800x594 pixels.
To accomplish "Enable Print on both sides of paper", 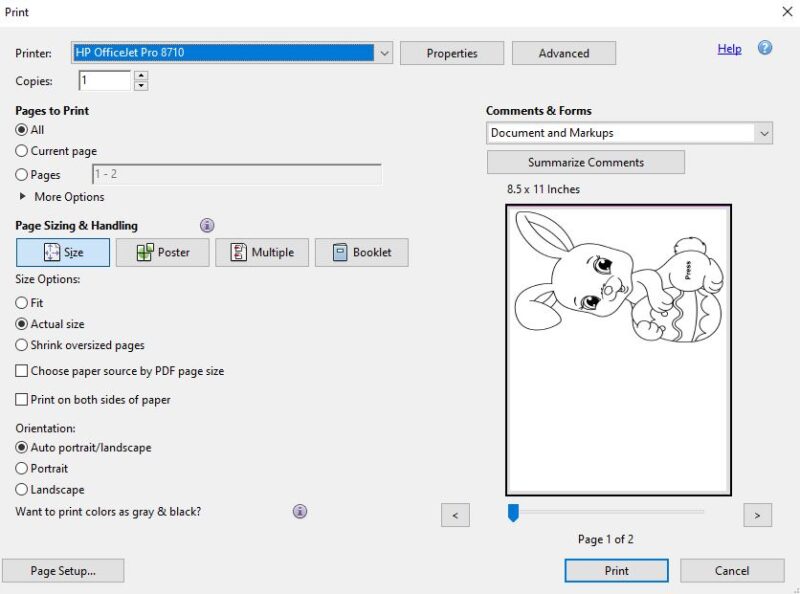I will [x=22, y=400].
